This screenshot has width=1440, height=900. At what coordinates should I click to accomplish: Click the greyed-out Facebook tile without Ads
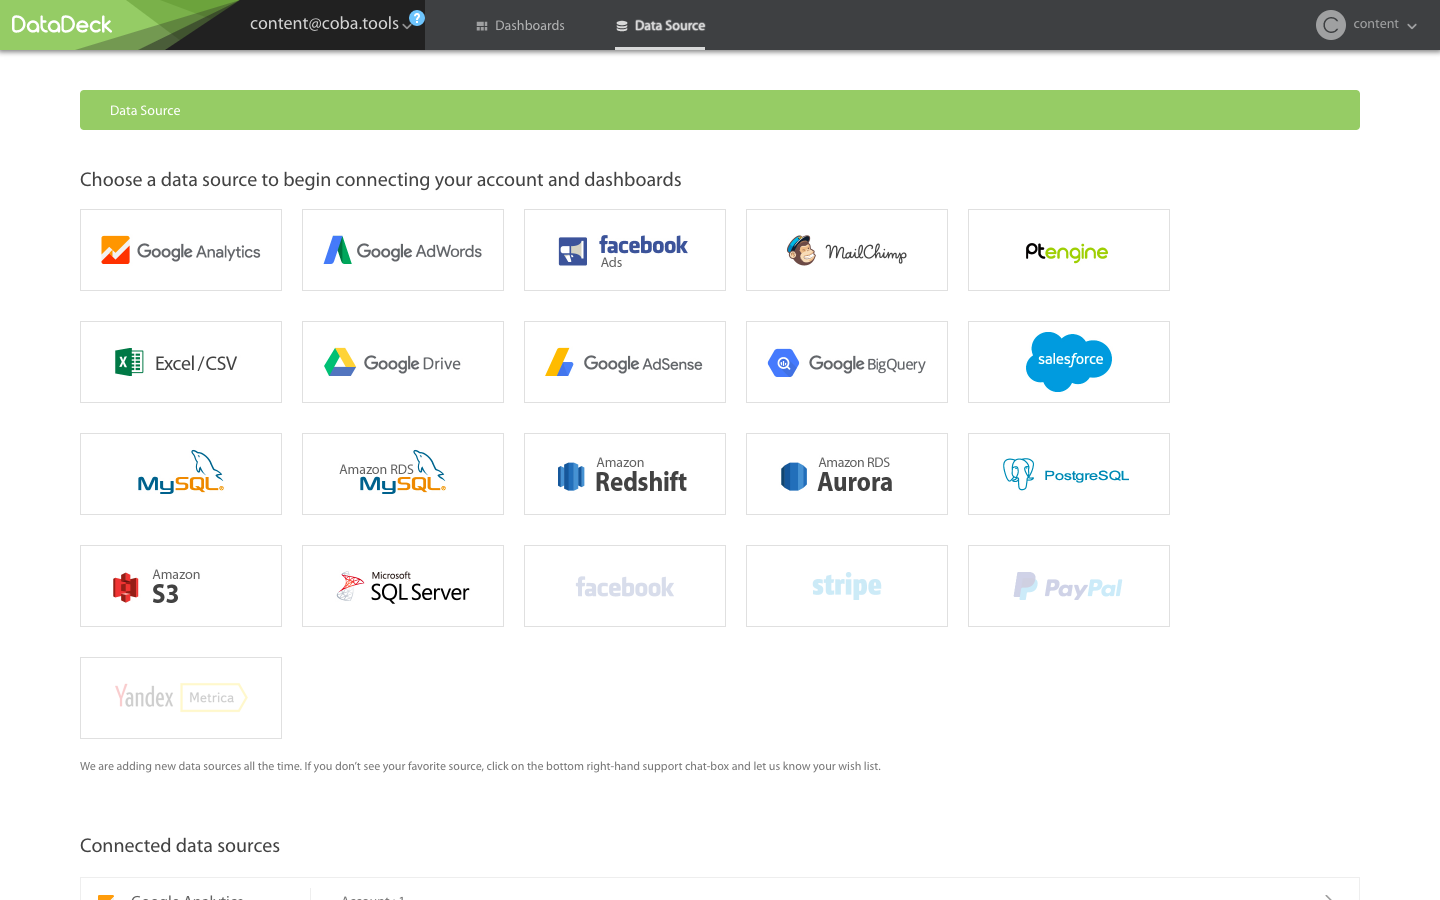(x=625, y=586)
